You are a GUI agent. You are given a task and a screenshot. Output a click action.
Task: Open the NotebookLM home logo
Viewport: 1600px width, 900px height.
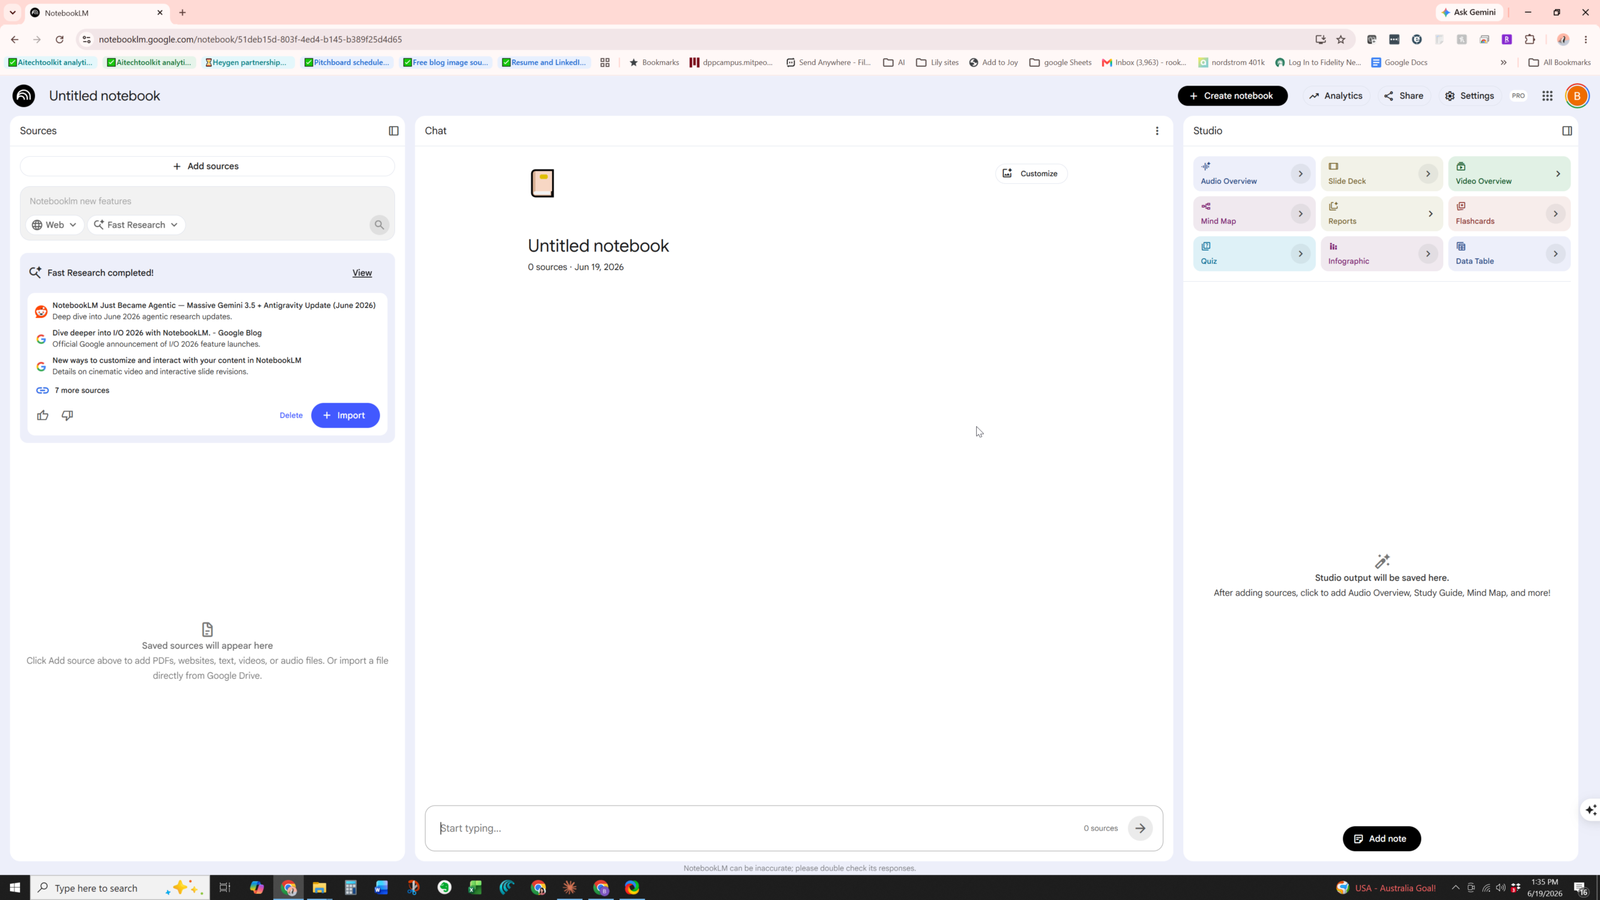click(24, 96)
